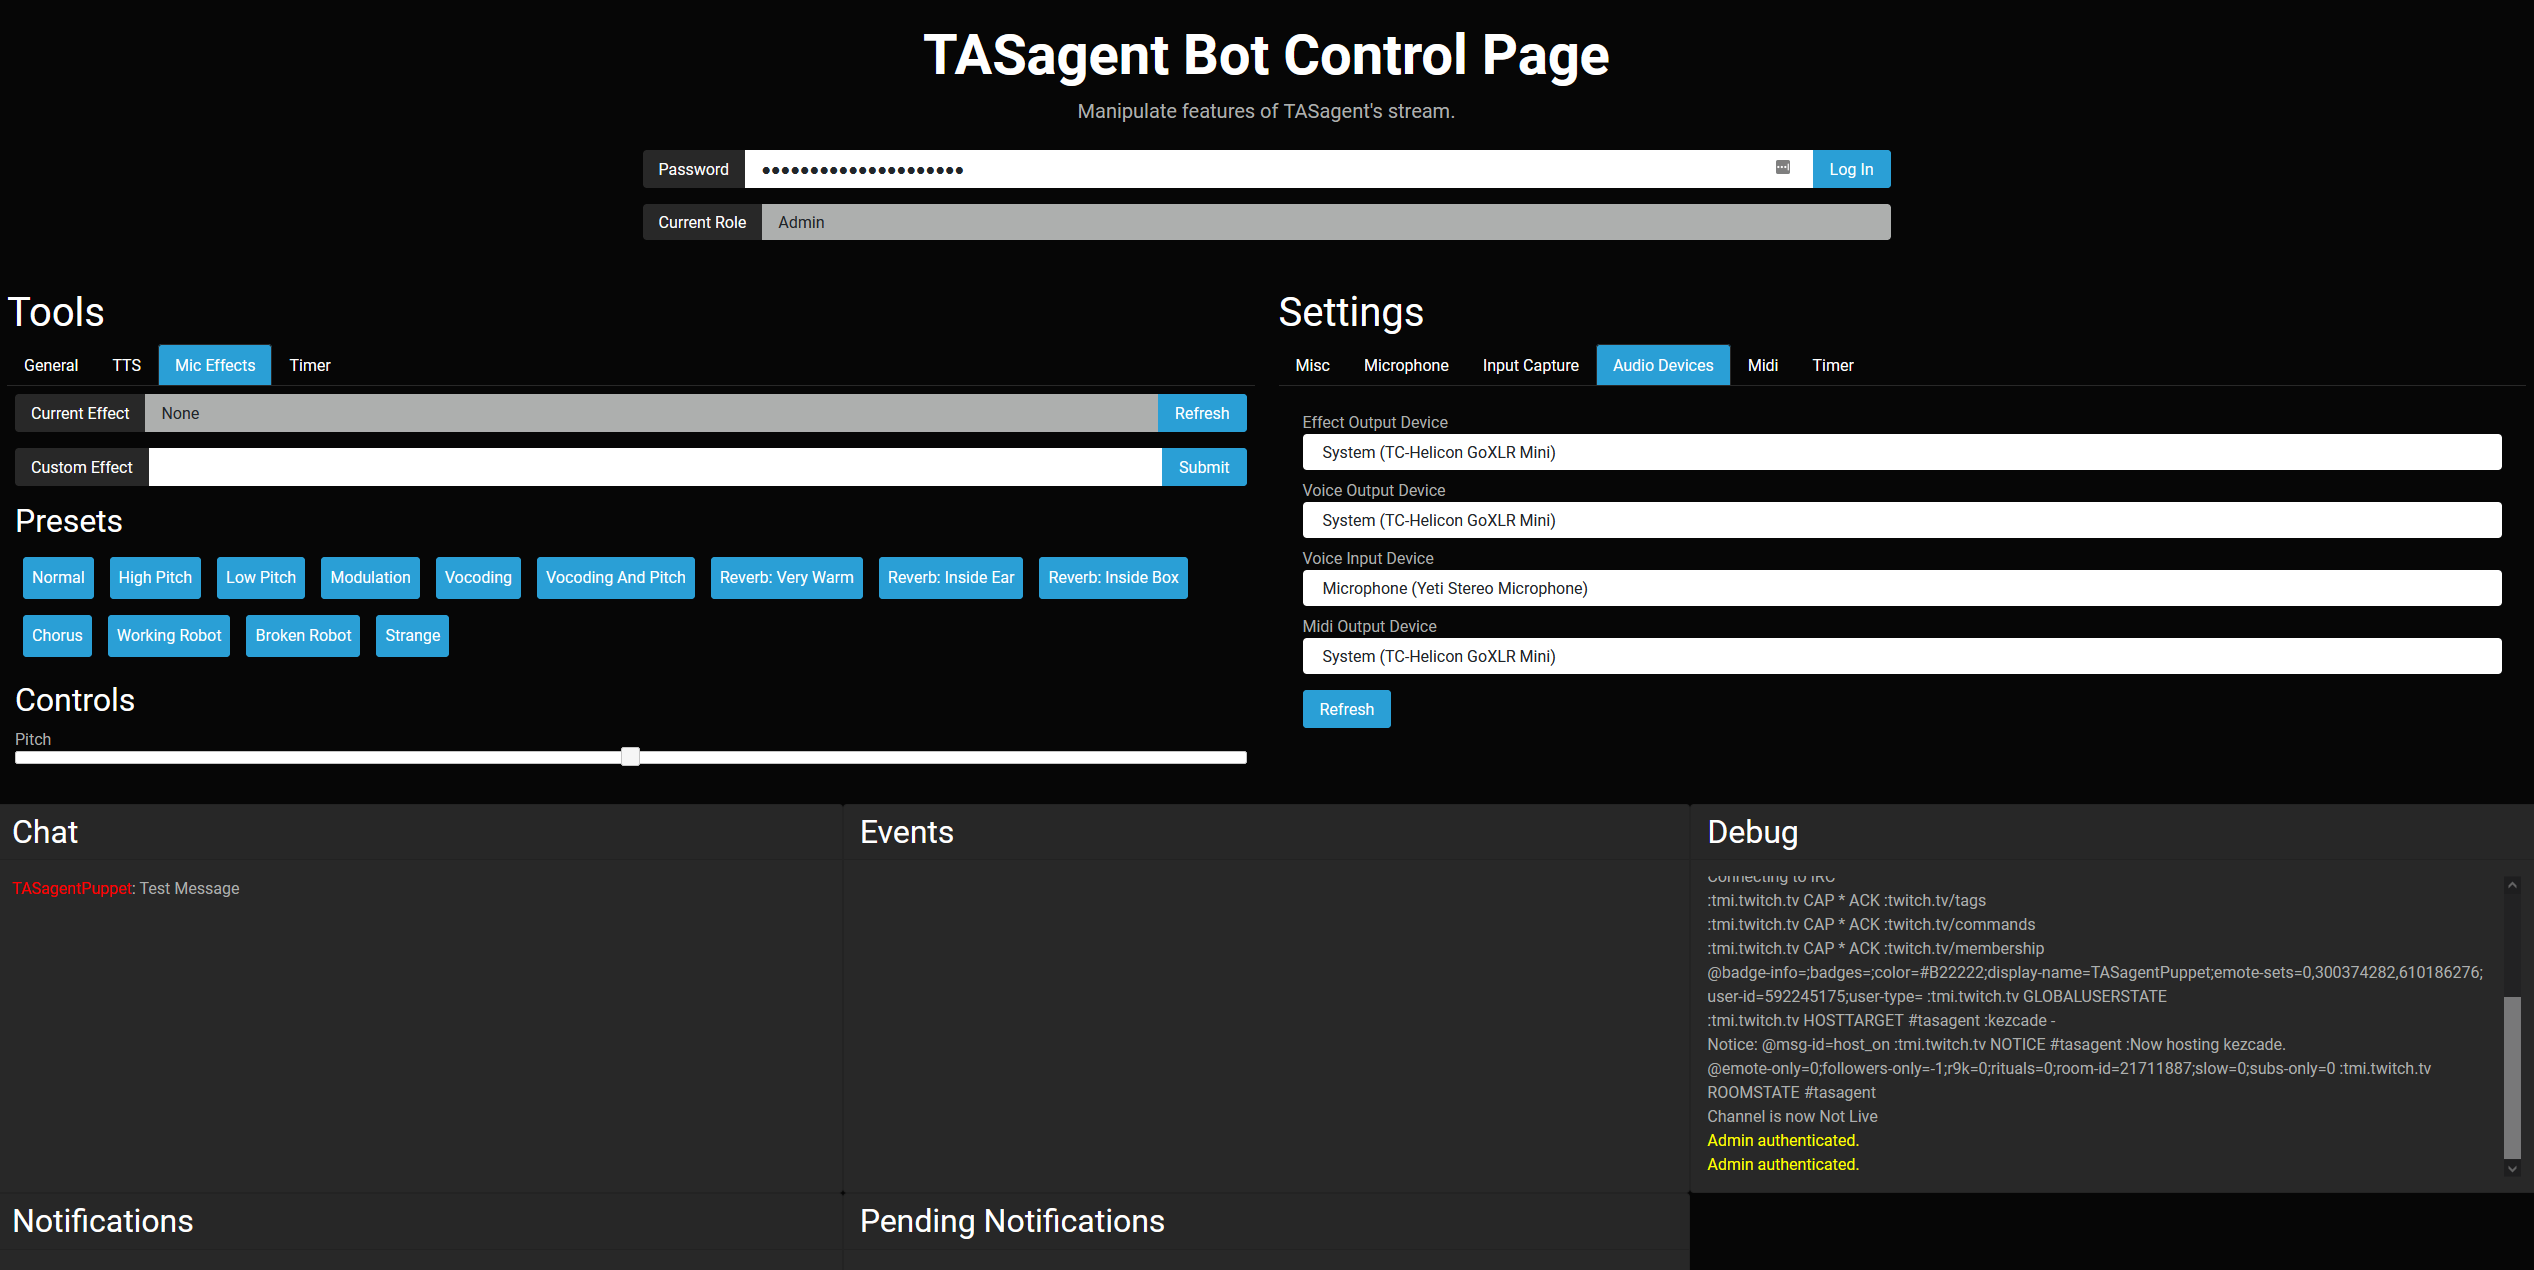
Task: Open the Input Capture settings tab
Action: pos(1530,365)
